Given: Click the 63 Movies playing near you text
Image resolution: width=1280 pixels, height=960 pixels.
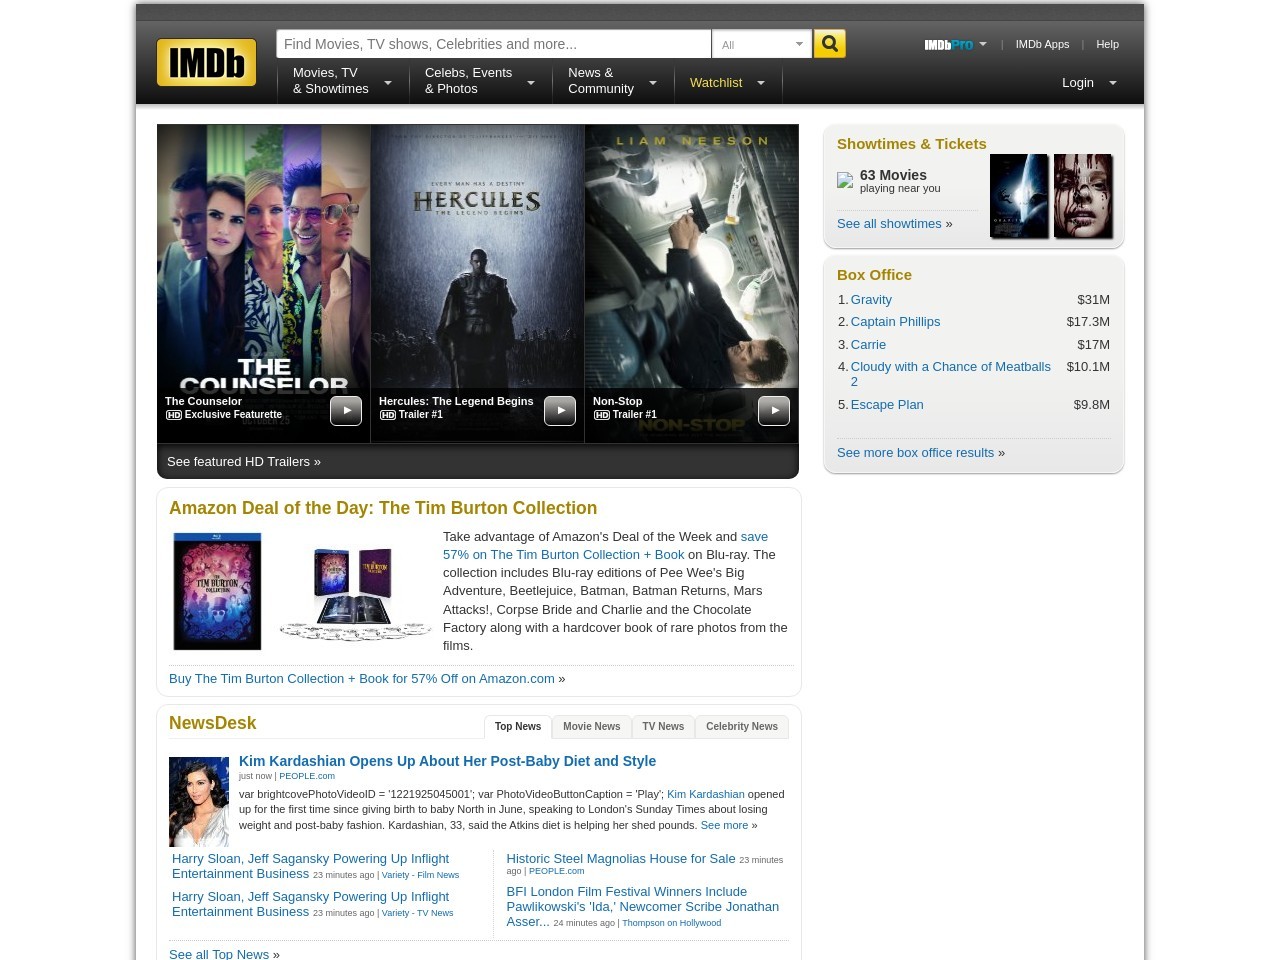Looking at the screenshot, I should point(900,181).
